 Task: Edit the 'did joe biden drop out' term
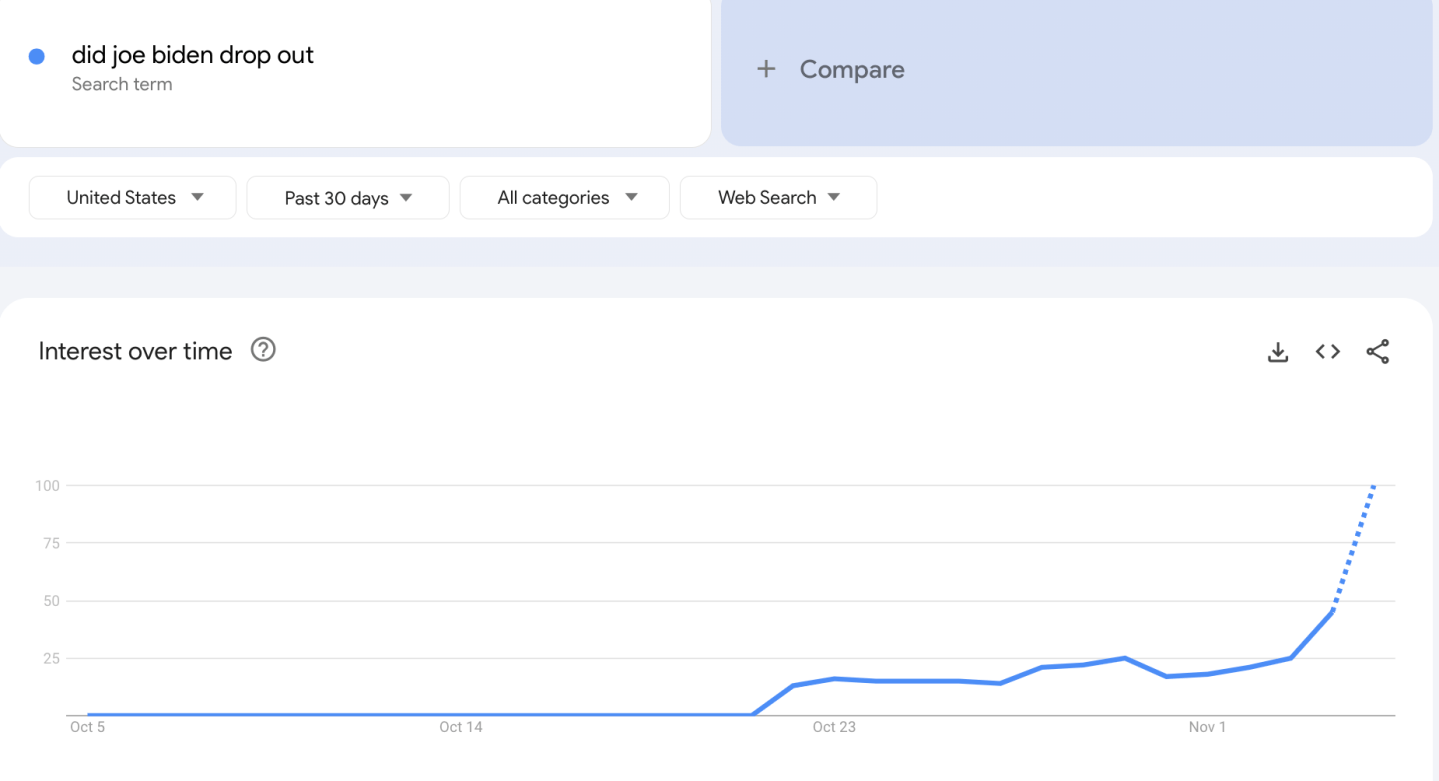pos(193,55)
